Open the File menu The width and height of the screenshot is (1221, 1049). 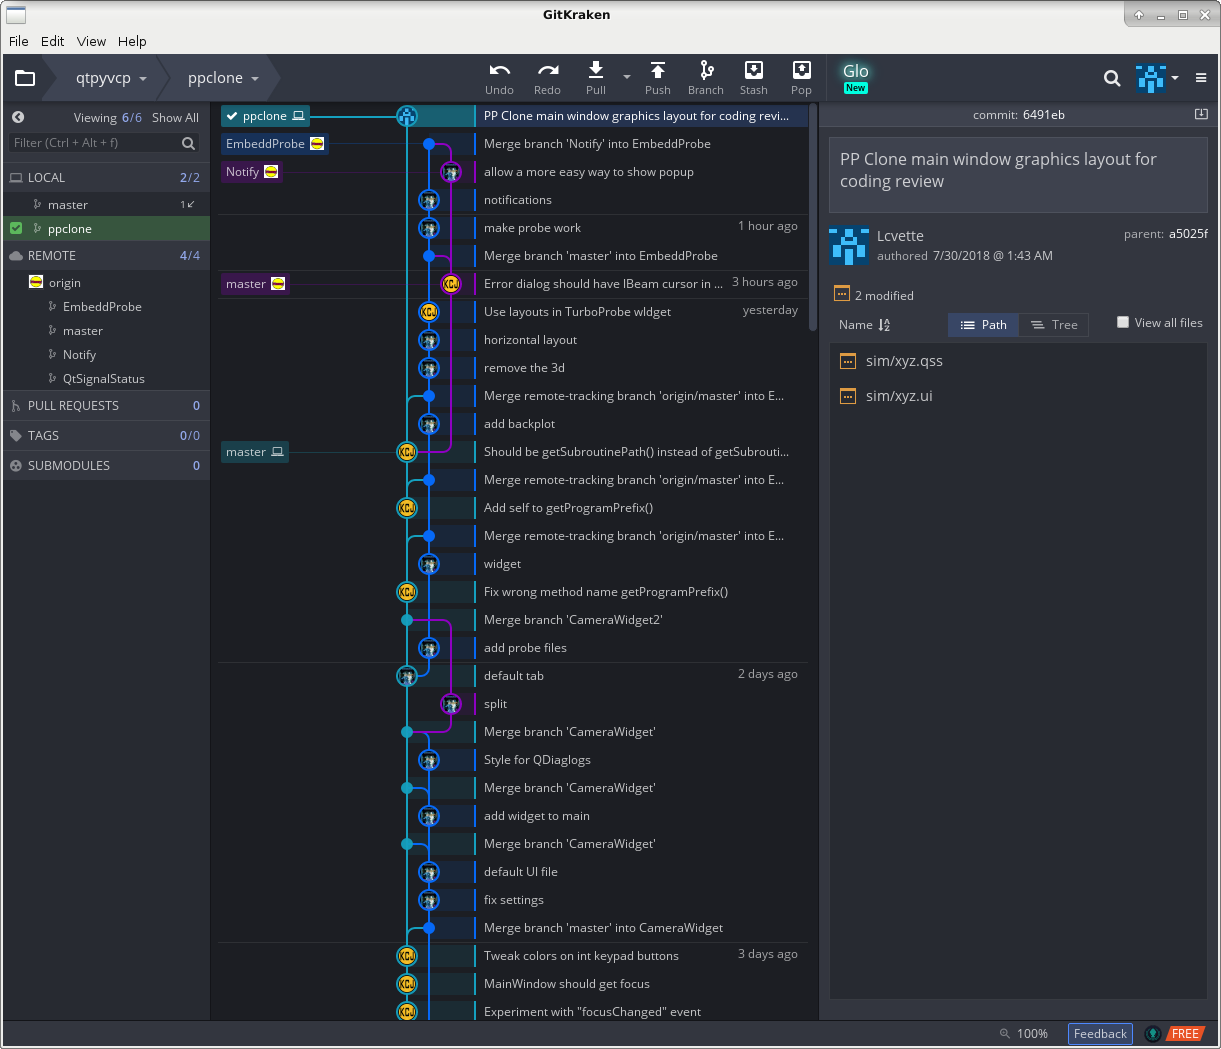point(19,41)
